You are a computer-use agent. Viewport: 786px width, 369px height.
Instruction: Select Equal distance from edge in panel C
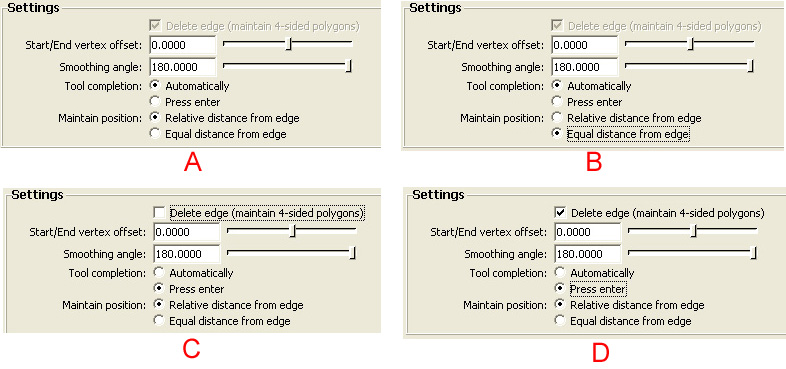pos(159,321)
